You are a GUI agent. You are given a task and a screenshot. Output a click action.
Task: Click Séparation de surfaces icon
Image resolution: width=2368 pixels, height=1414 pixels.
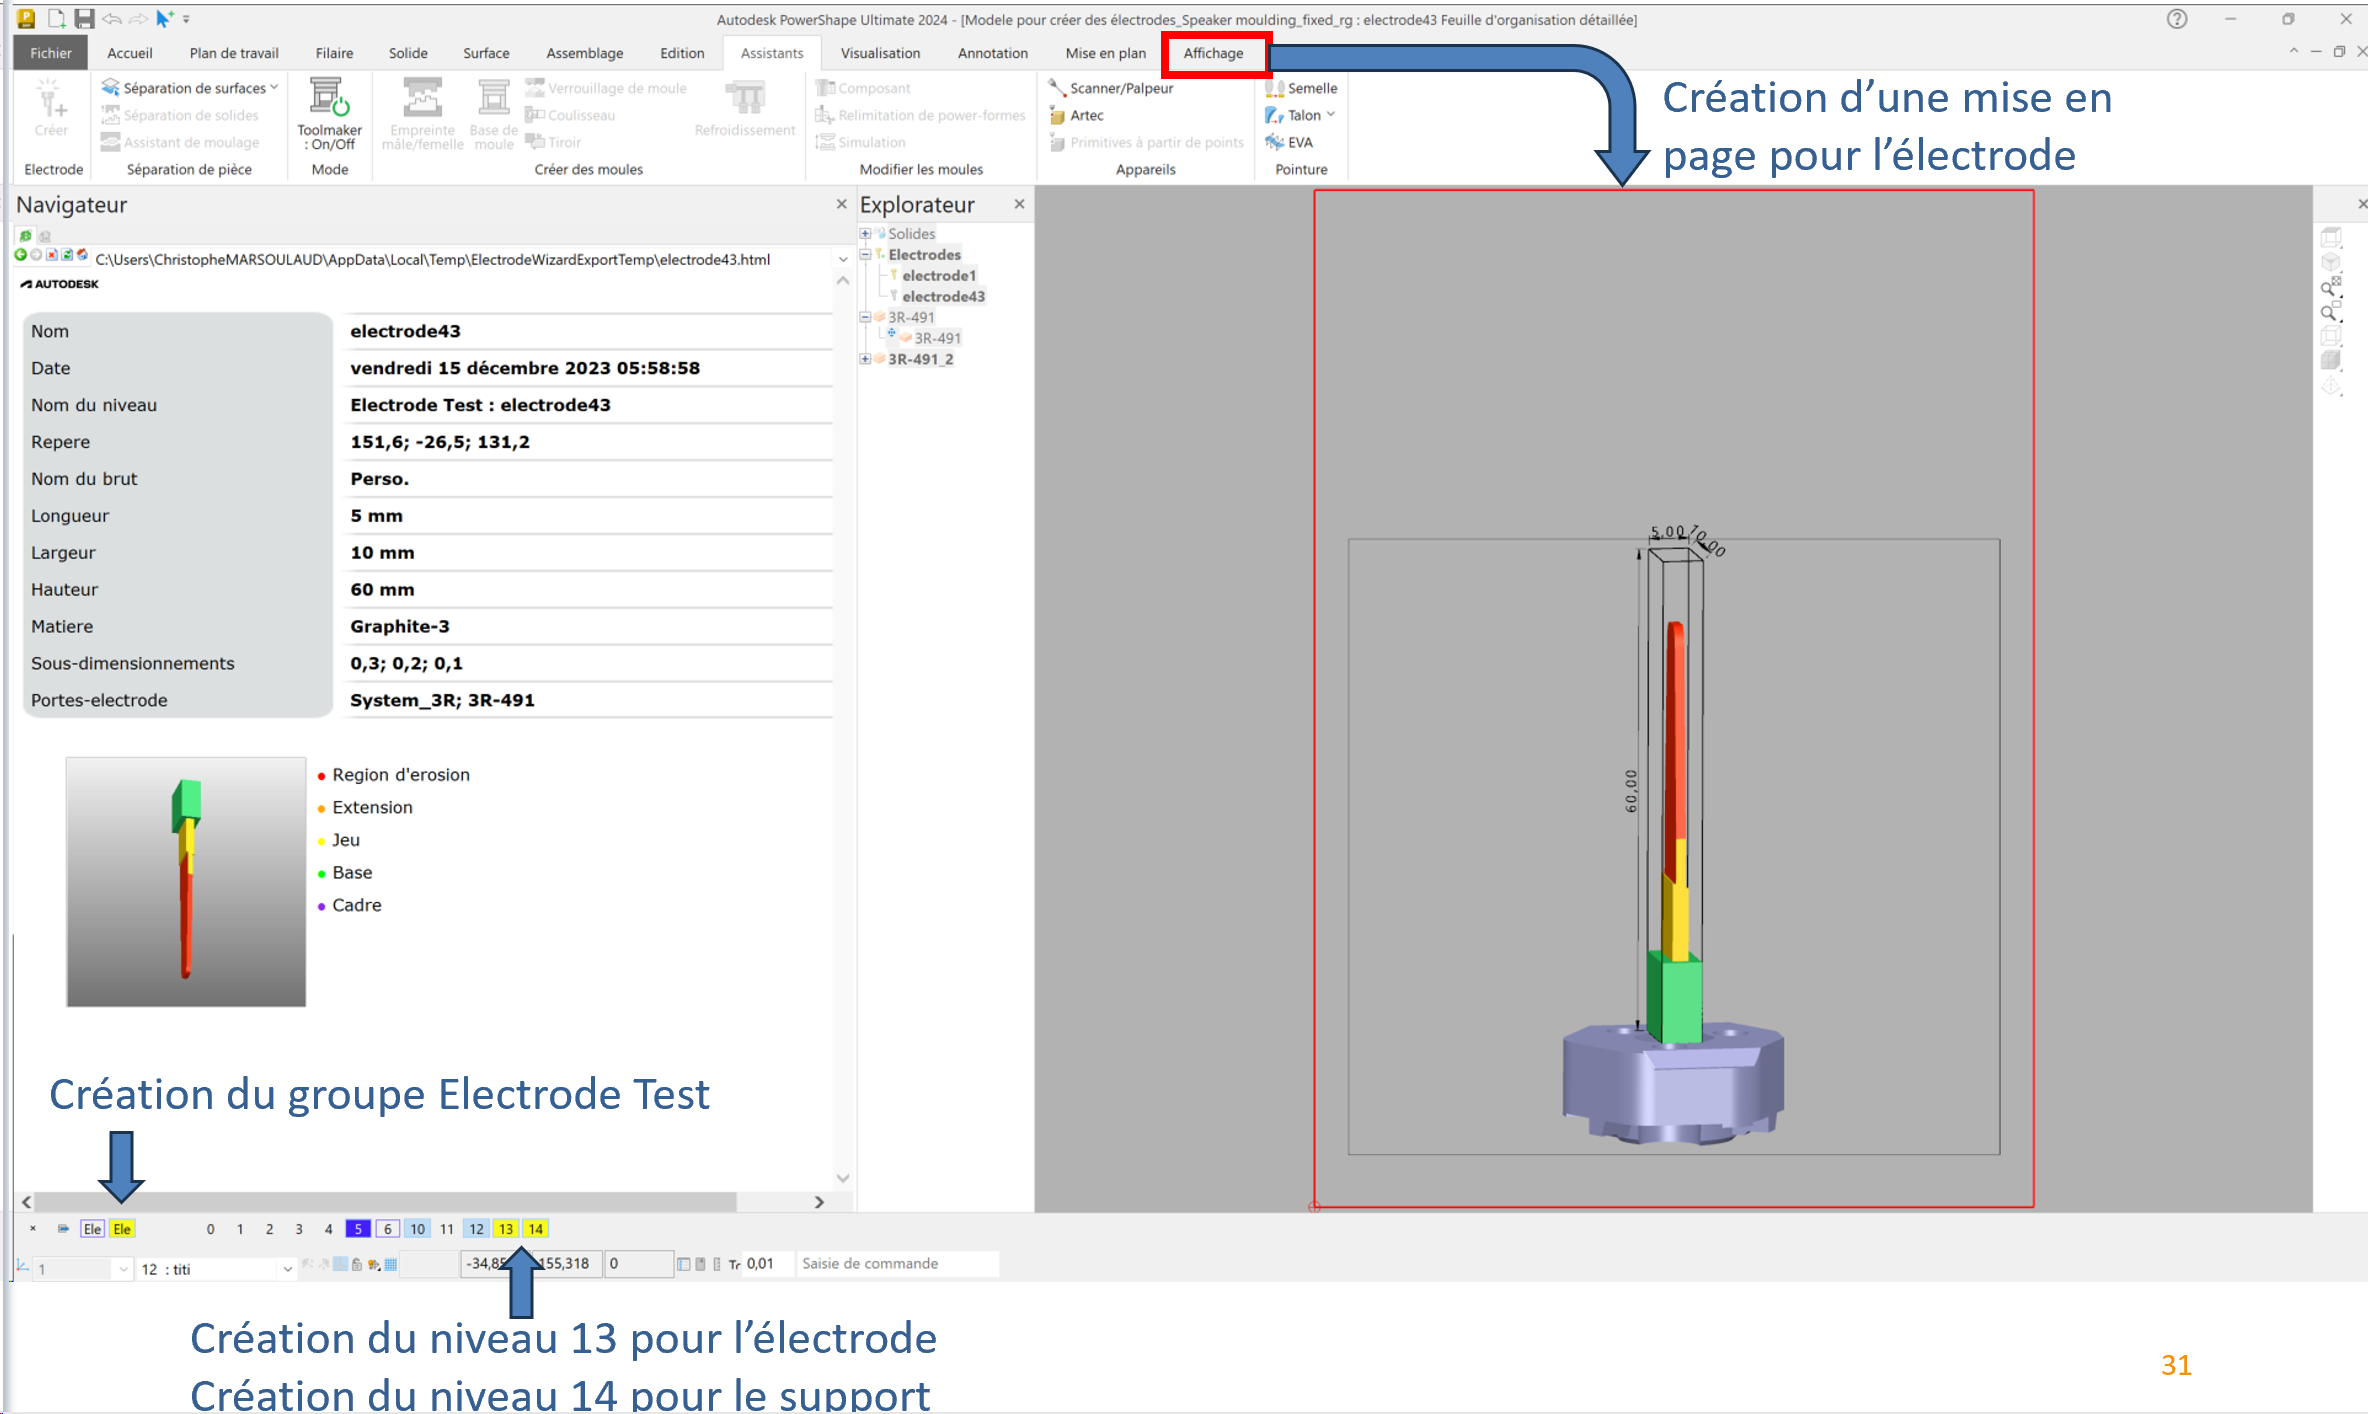111,88
